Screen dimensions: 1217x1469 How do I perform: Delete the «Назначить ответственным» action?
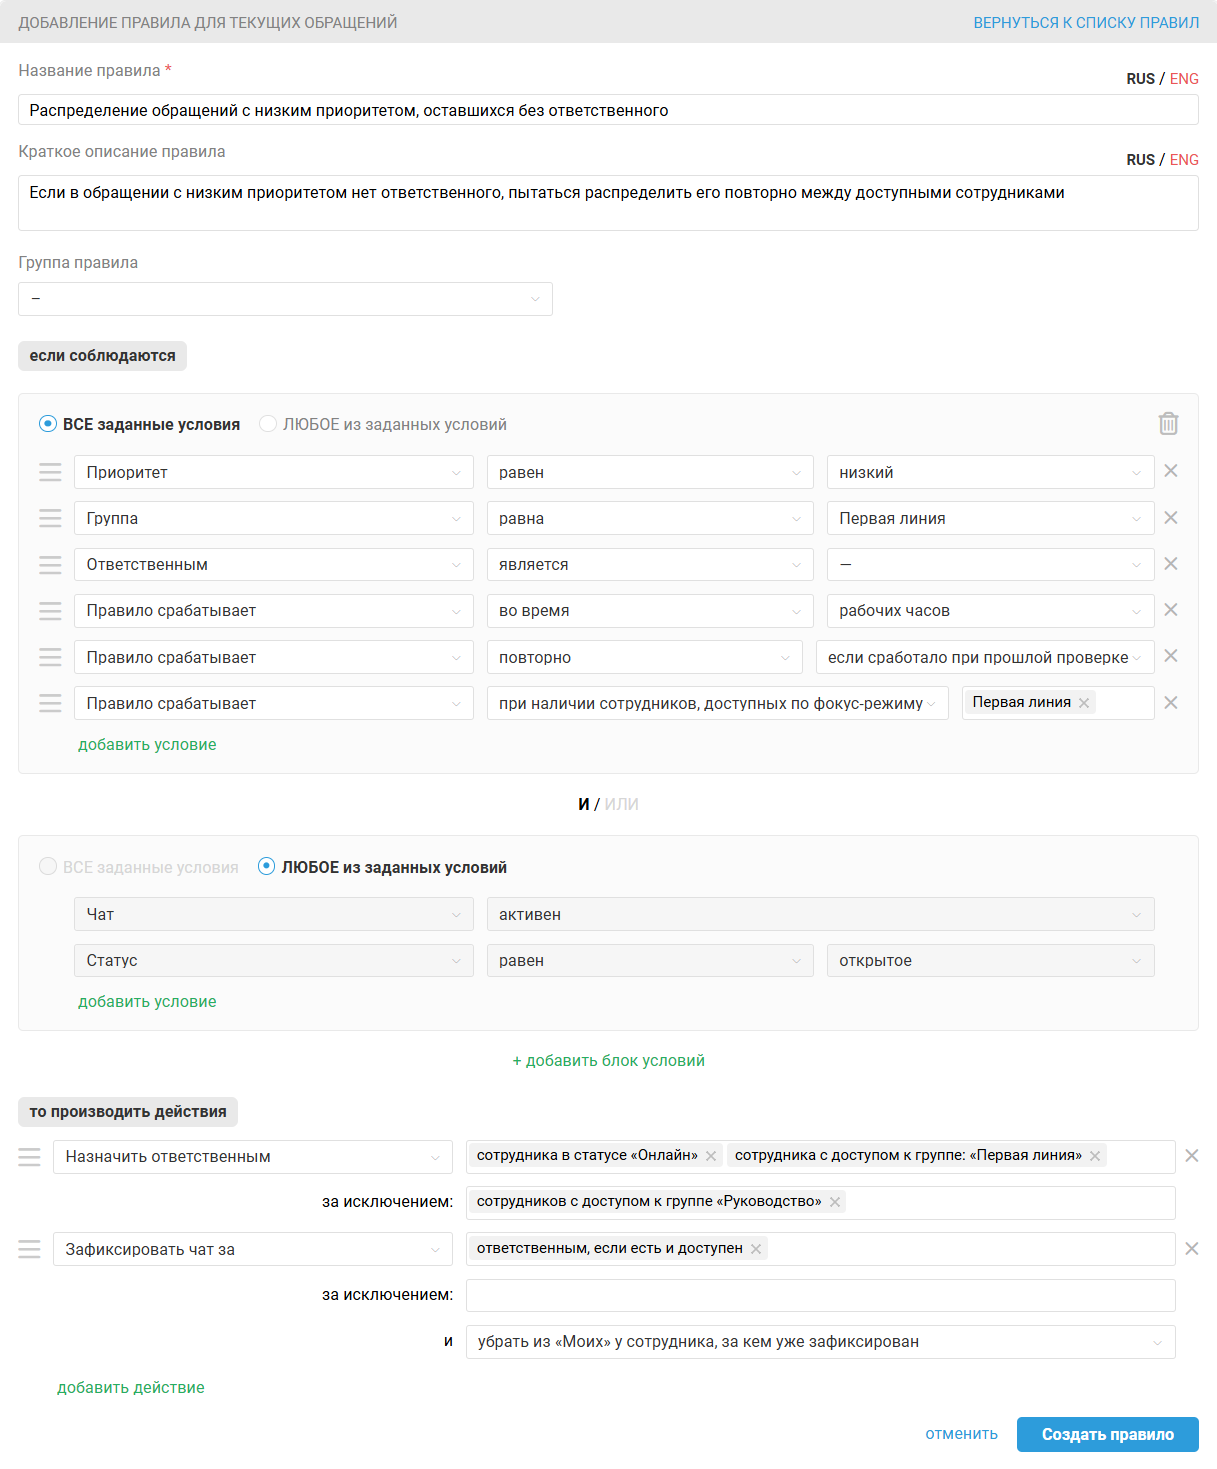pos(1192,1156)
